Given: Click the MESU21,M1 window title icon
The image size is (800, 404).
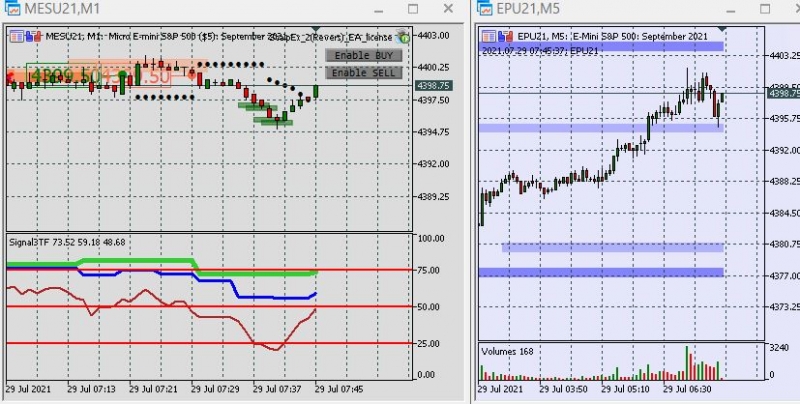Looking at the screenshot, I should coord(11,9).
